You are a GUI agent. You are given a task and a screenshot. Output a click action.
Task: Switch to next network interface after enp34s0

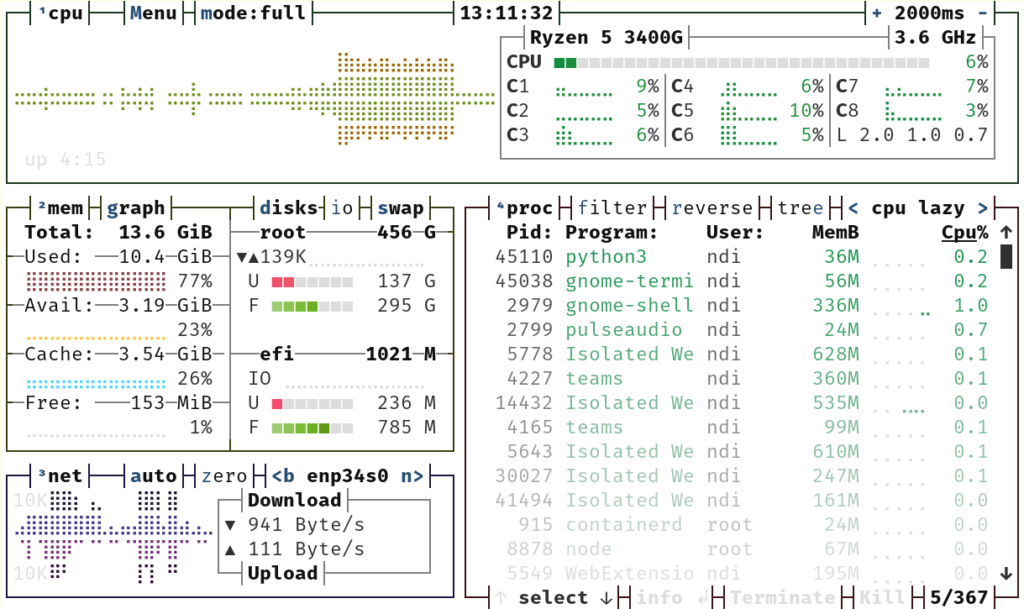pyautogui.click(x=412, y=475)
